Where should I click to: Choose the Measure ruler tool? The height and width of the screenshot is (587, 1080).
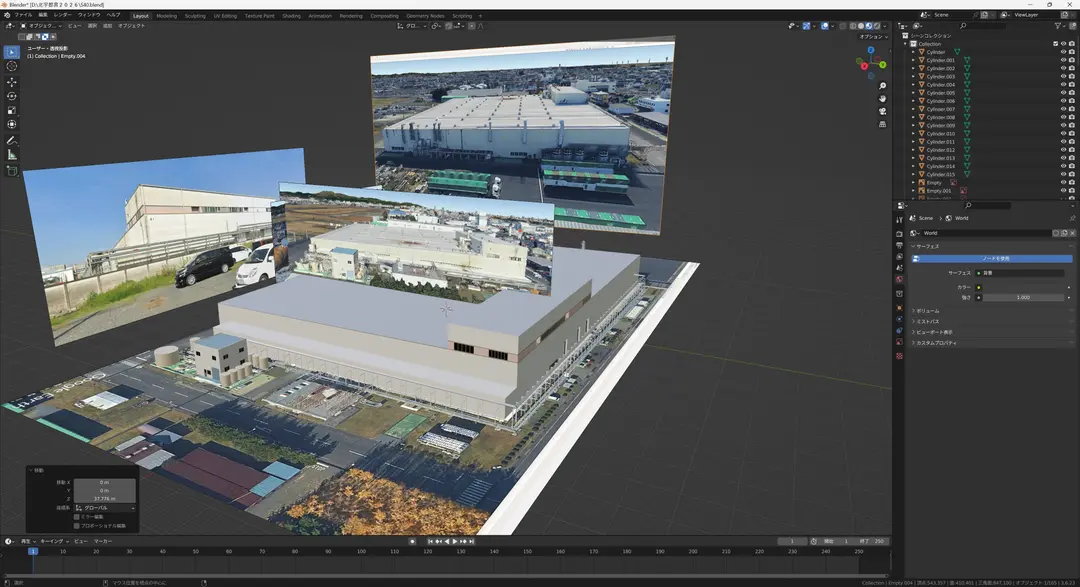coord(12,154)
